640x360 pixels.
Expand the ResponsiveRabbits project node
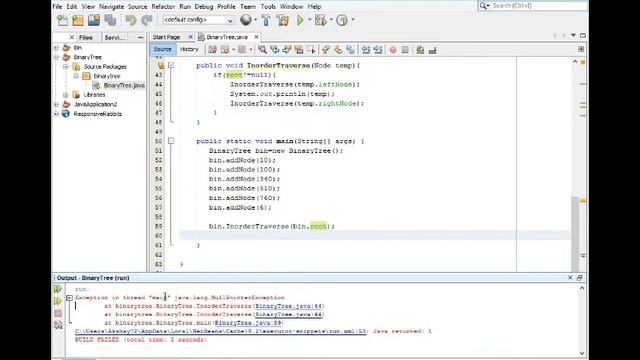click(56, 114)
